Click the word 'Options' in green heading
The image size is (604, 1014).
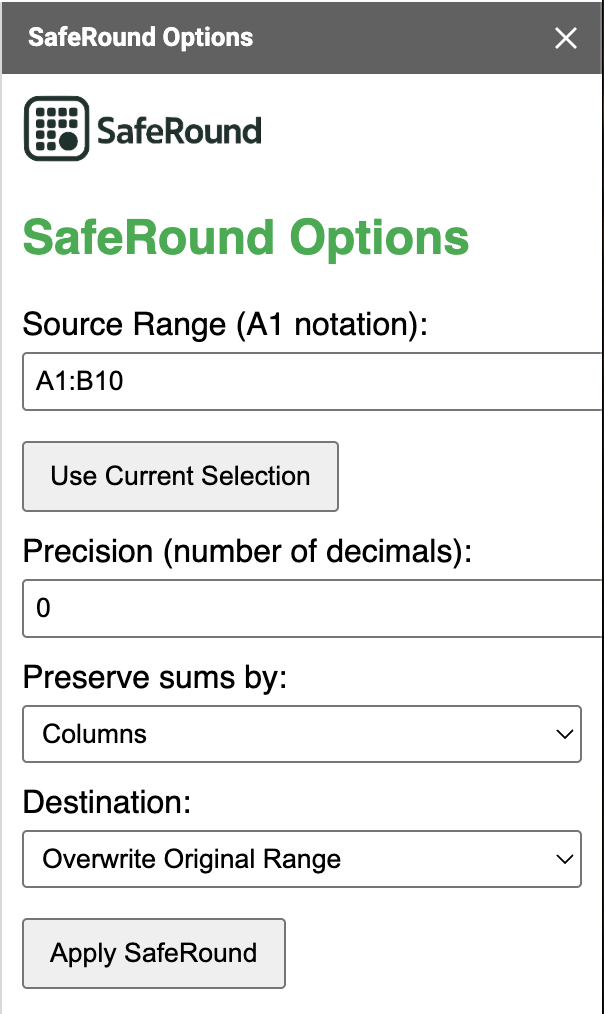[x=379, y=239]
